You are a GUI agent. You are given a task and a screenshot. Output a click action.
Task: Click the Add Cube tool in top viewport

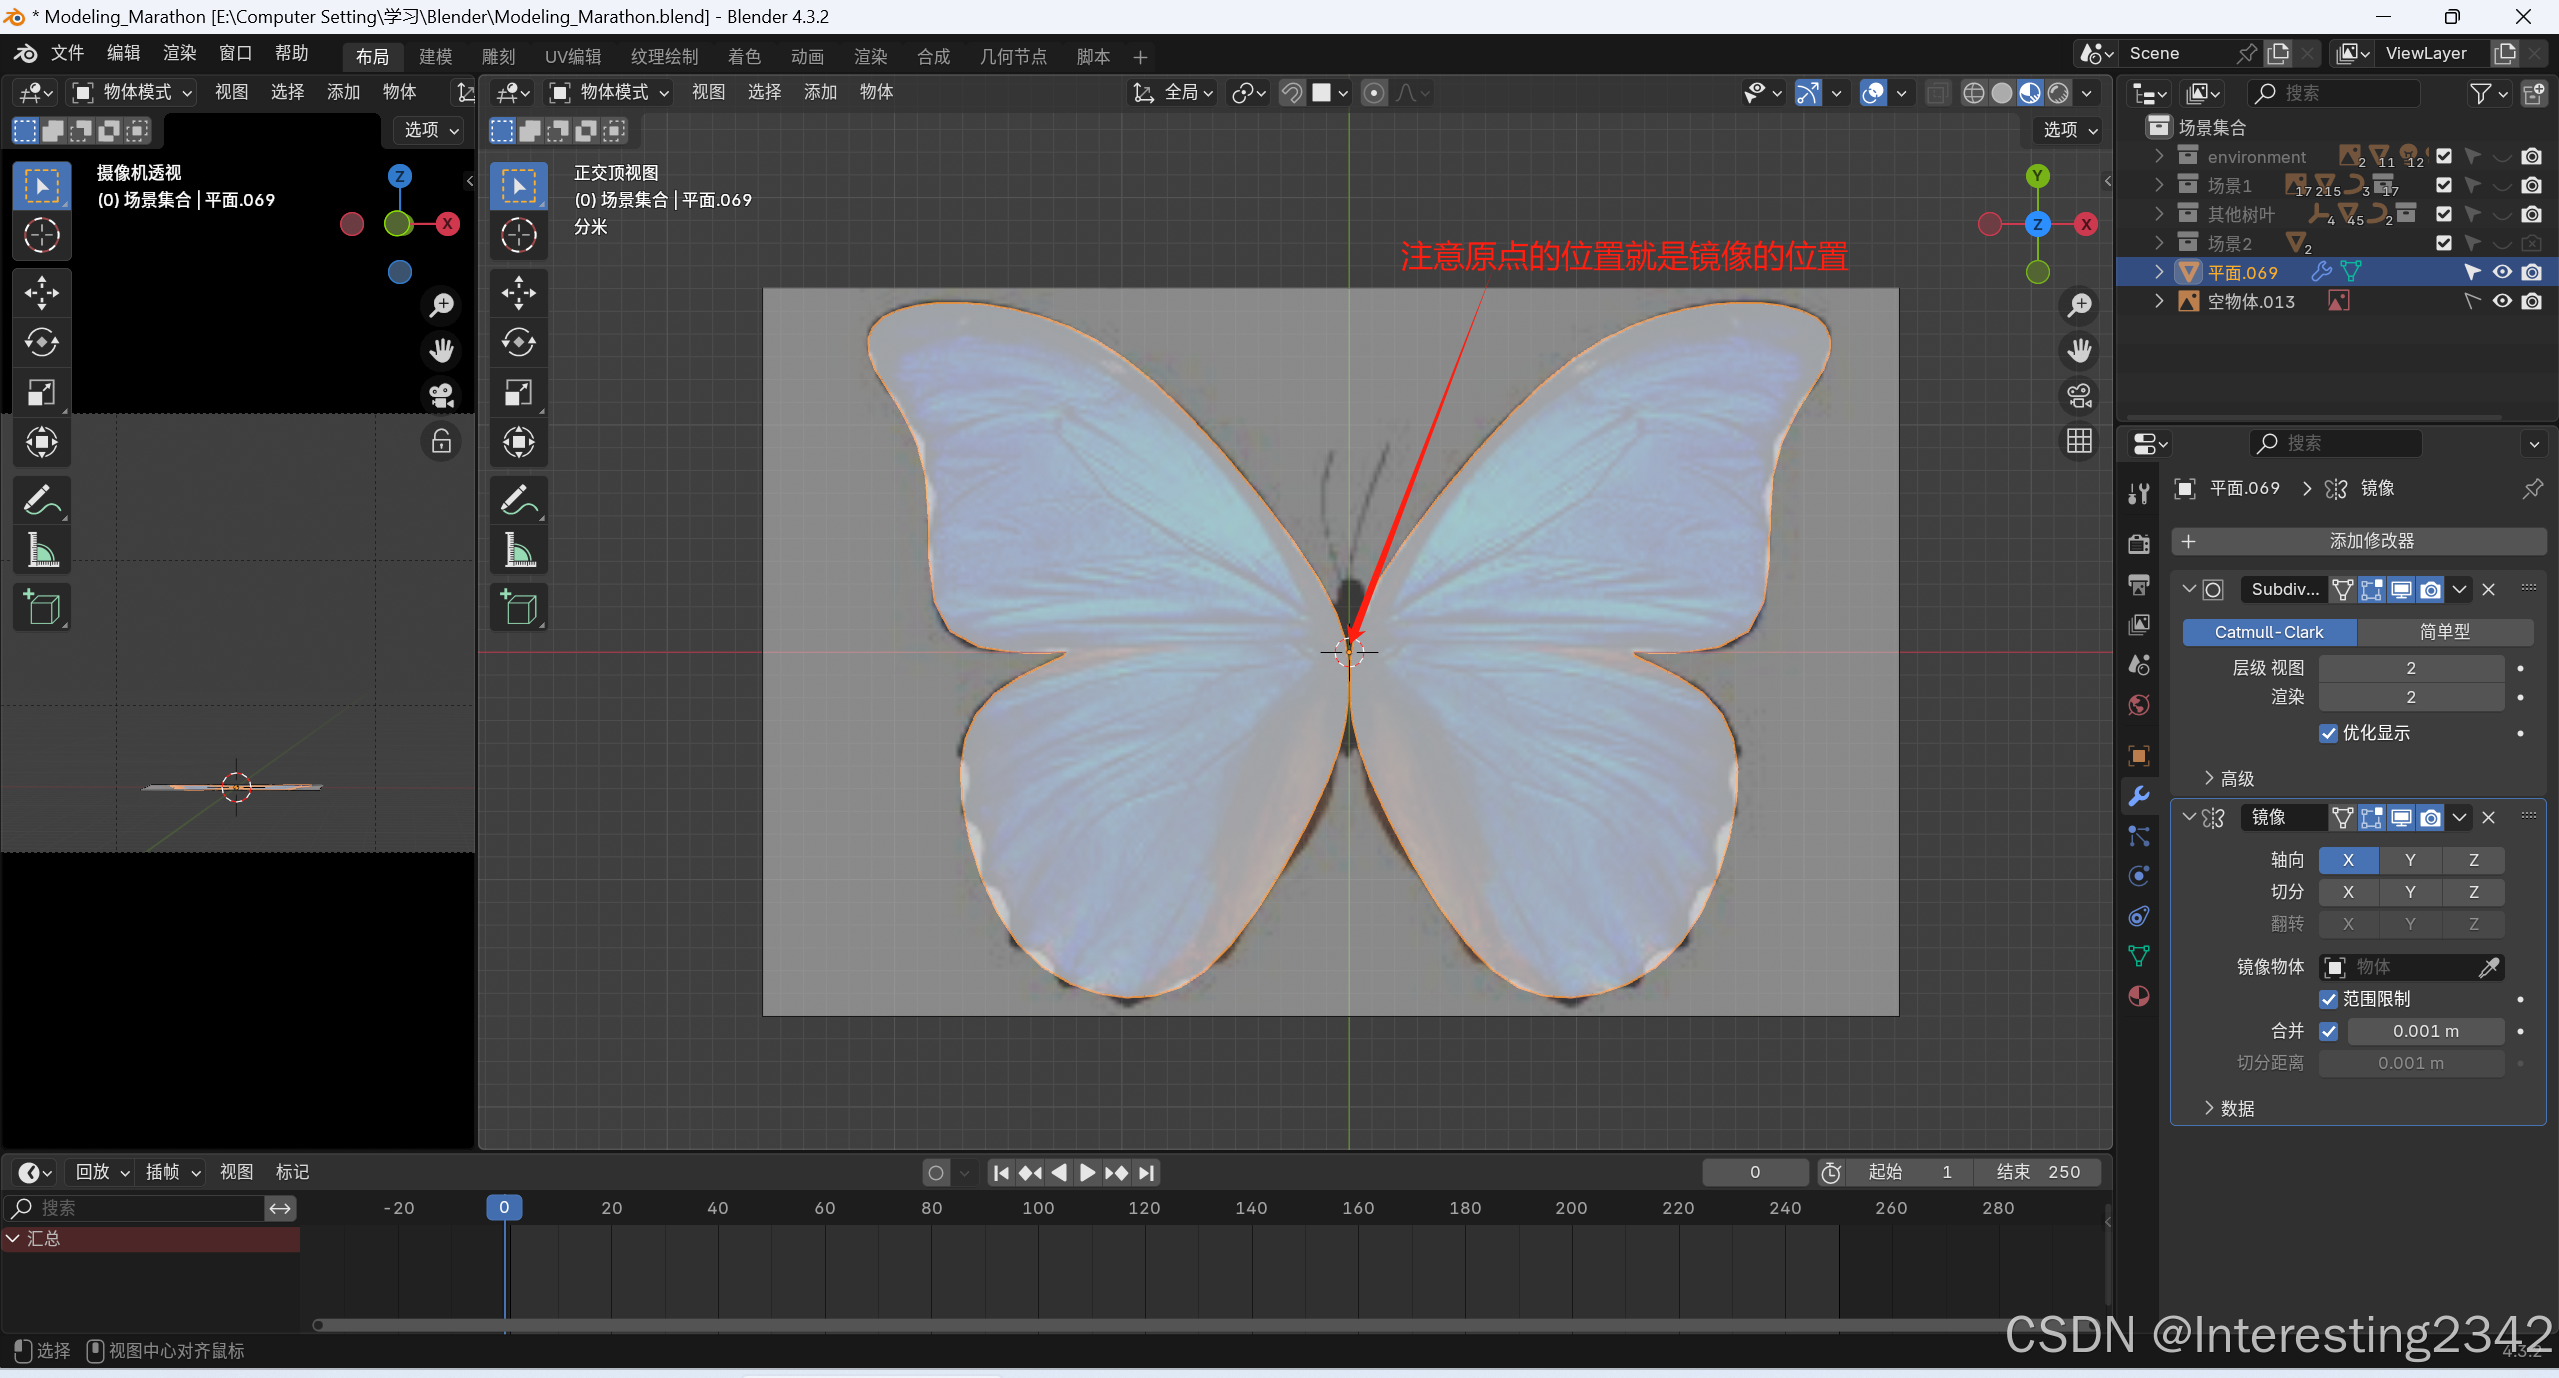point(518,607)
